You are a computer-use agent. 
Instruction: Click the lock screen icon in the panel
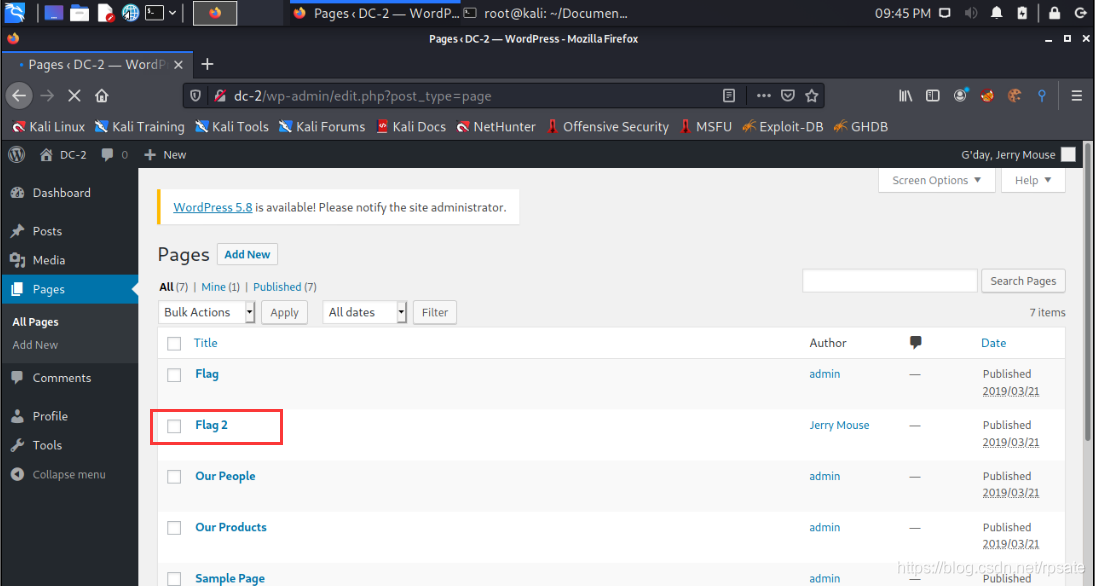click(x=1054, y=13)
